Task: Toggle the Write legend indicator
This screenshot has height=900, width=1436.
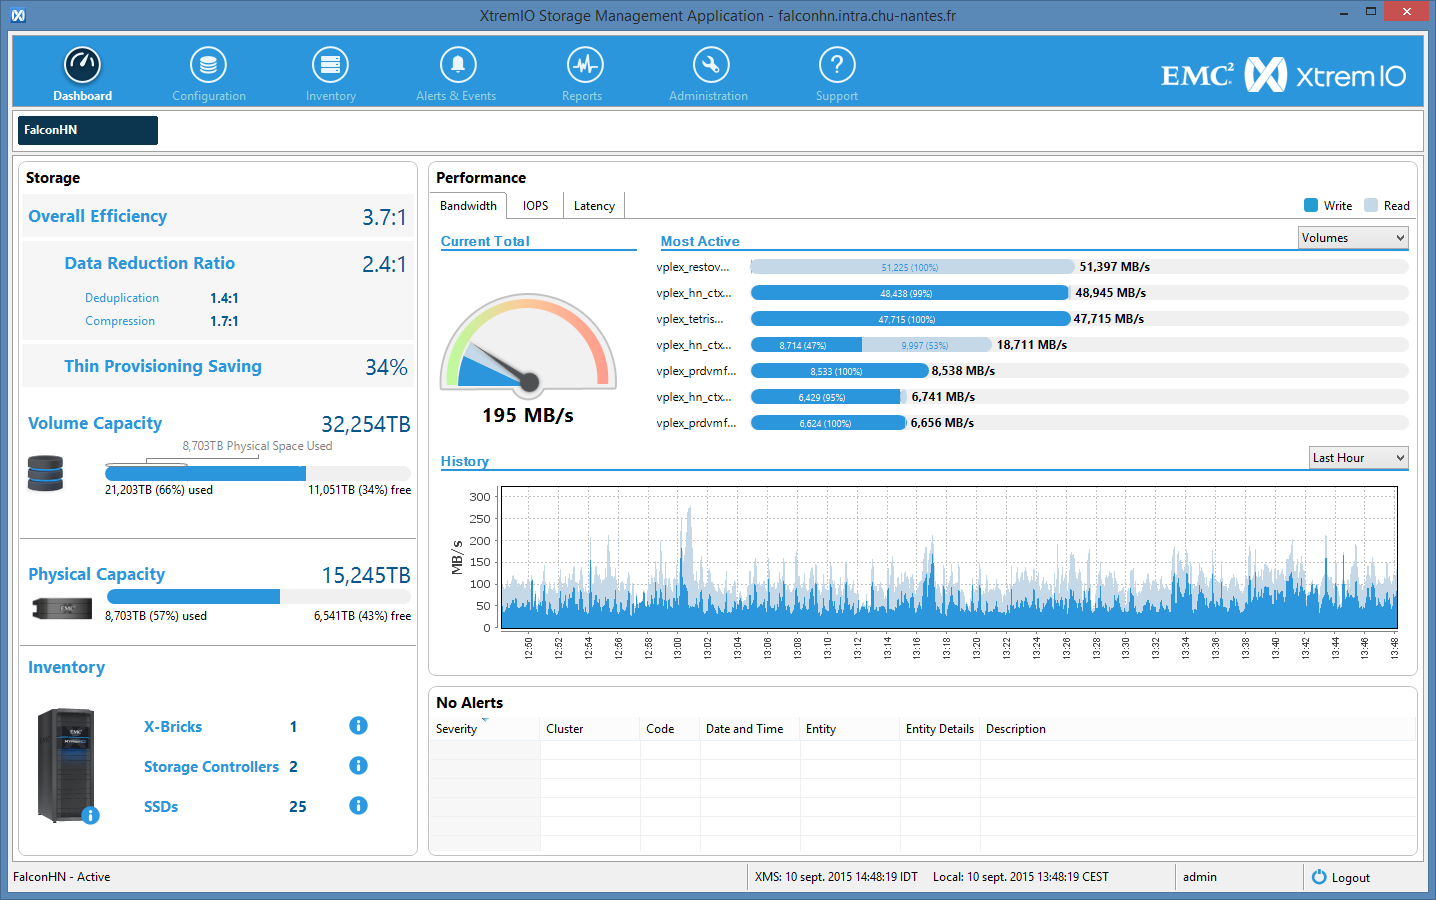Action: pyautogui.click(x=1311, y=205)
